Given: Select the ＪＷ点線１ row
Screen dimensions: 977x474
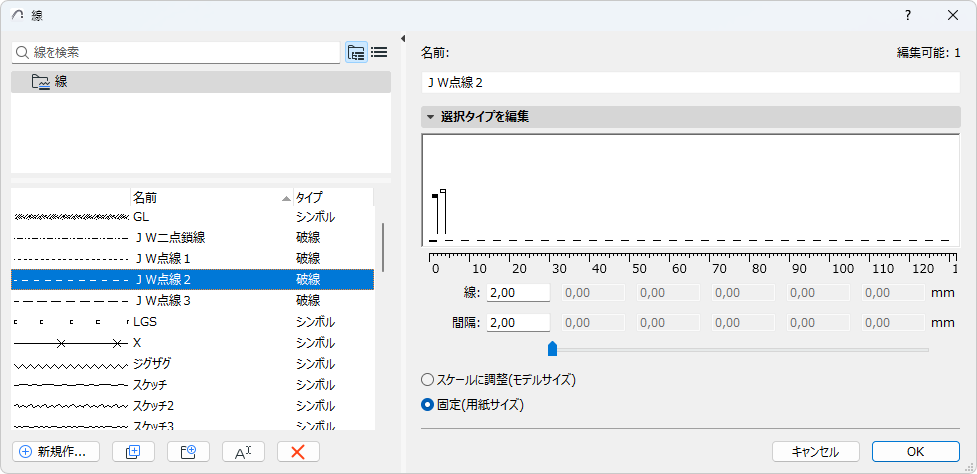Looking at the screenshot, I should (x=193, y=258).
